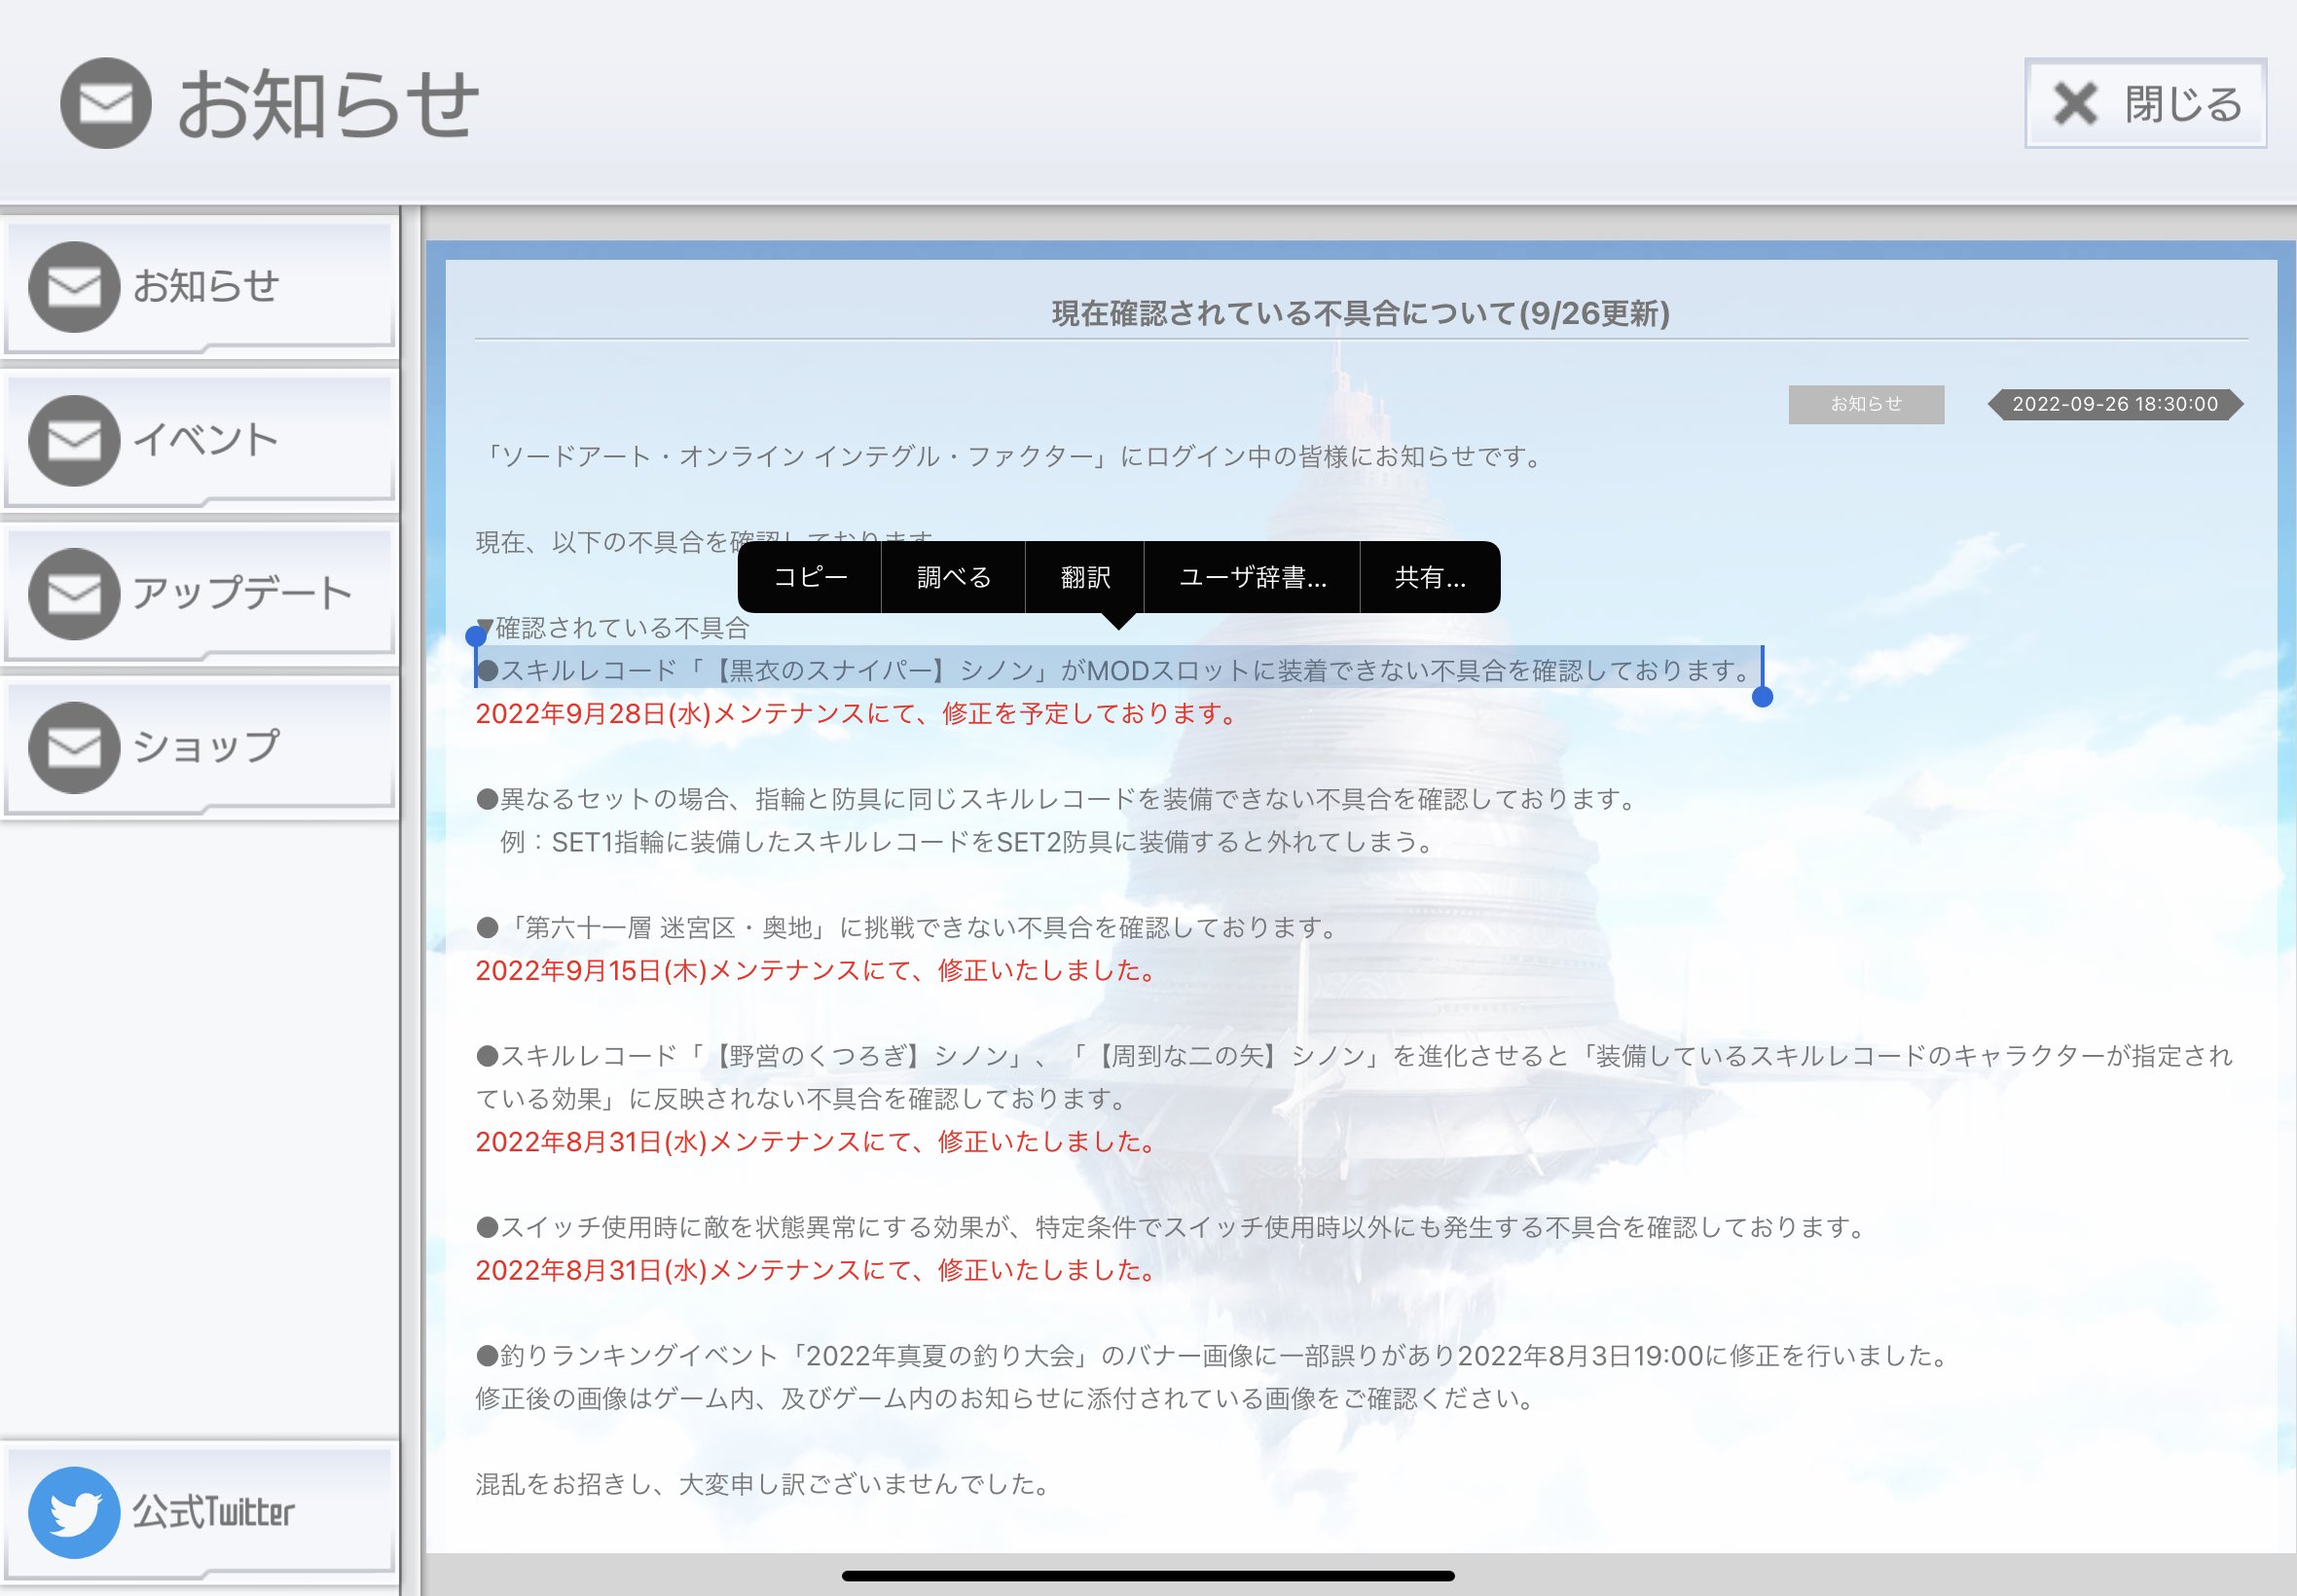Click the スイッチ使用時に敵を状態異常 line
The width and height of the screenshot is (2297, 1596).
[1172, 1227]
